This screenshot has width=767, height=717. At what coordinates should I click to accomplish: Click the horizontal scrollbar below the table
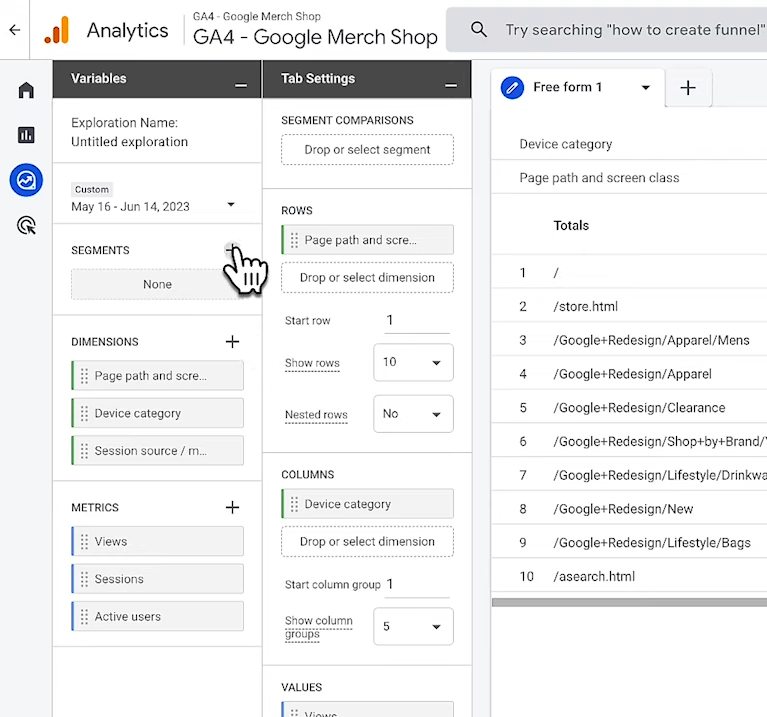[x=629, y=603]
